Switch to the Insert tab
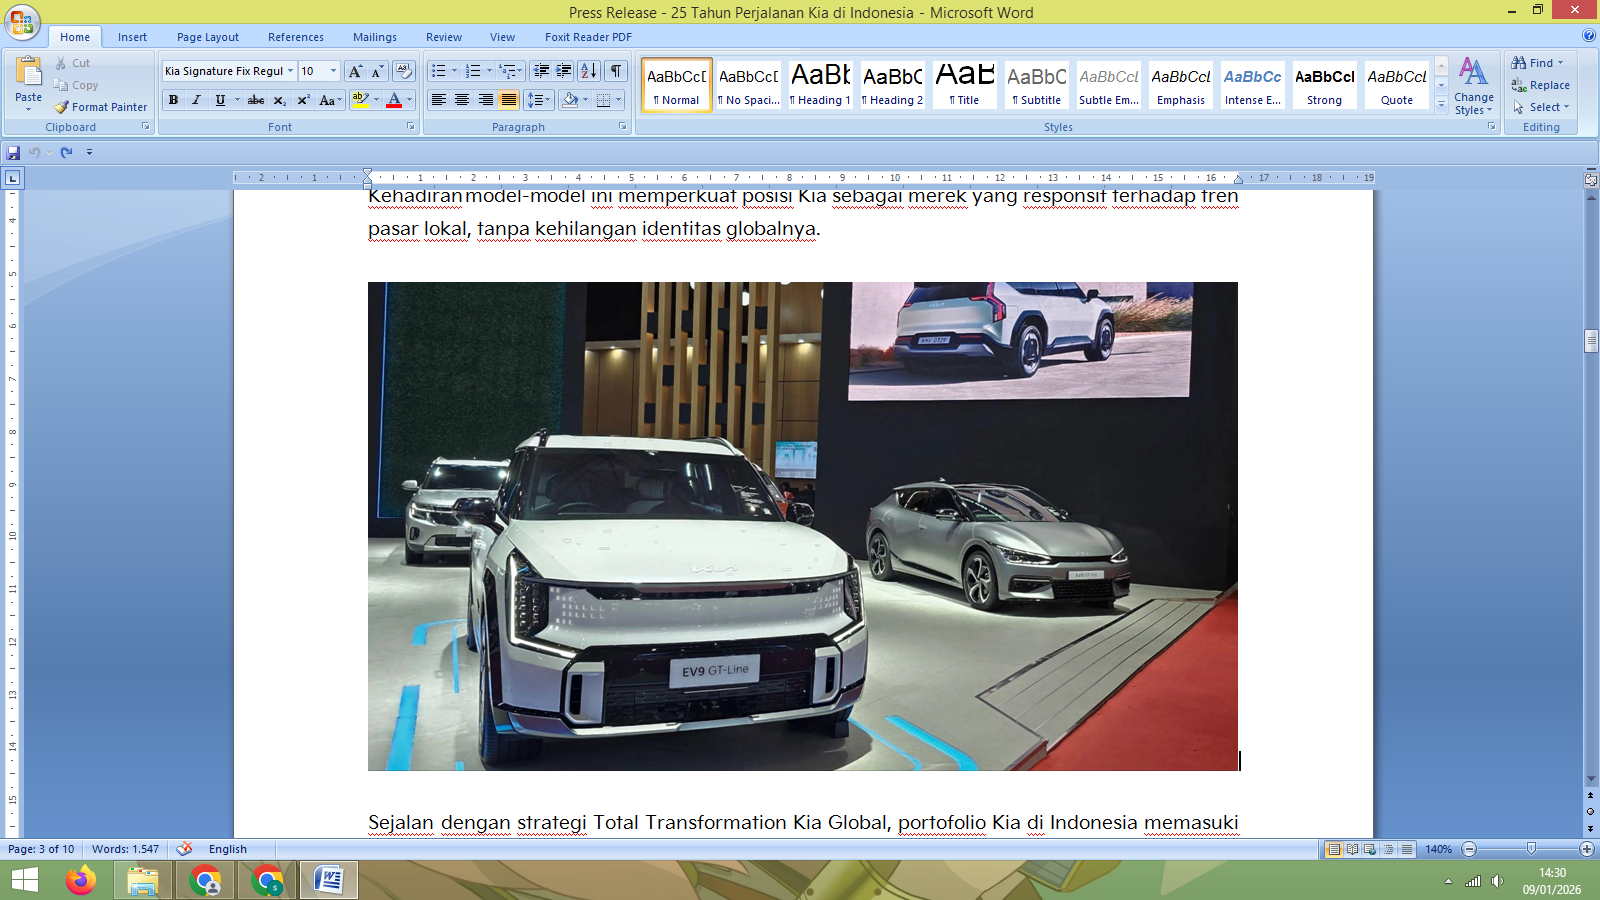This screenshot has width=1600, height=900. point(132,37)
